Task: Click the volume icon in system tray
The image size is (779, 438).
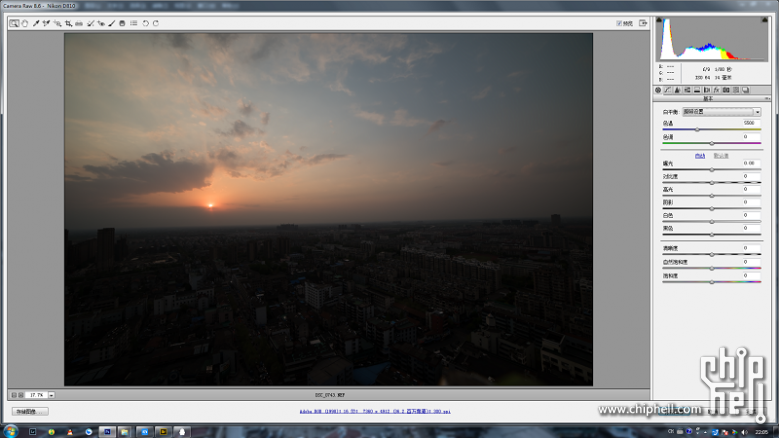Action: click(744, 432)
